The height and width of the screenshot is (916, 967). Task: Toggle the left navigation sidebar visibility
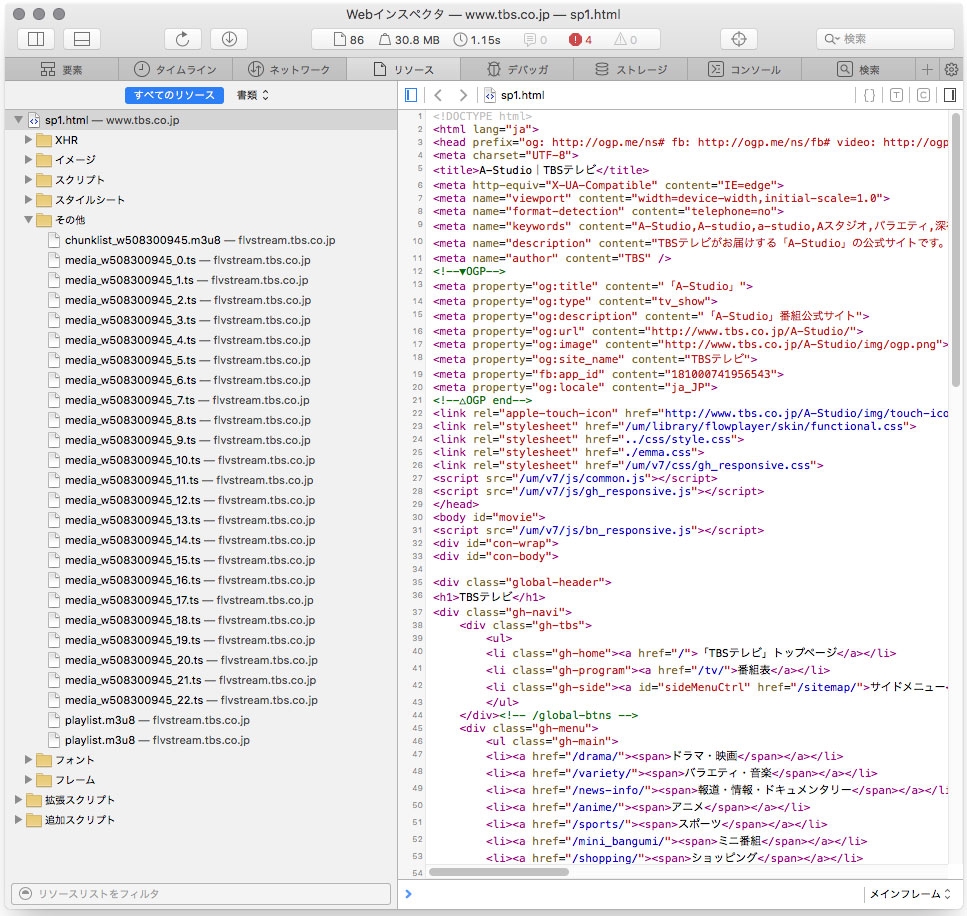tap(411, 95)
